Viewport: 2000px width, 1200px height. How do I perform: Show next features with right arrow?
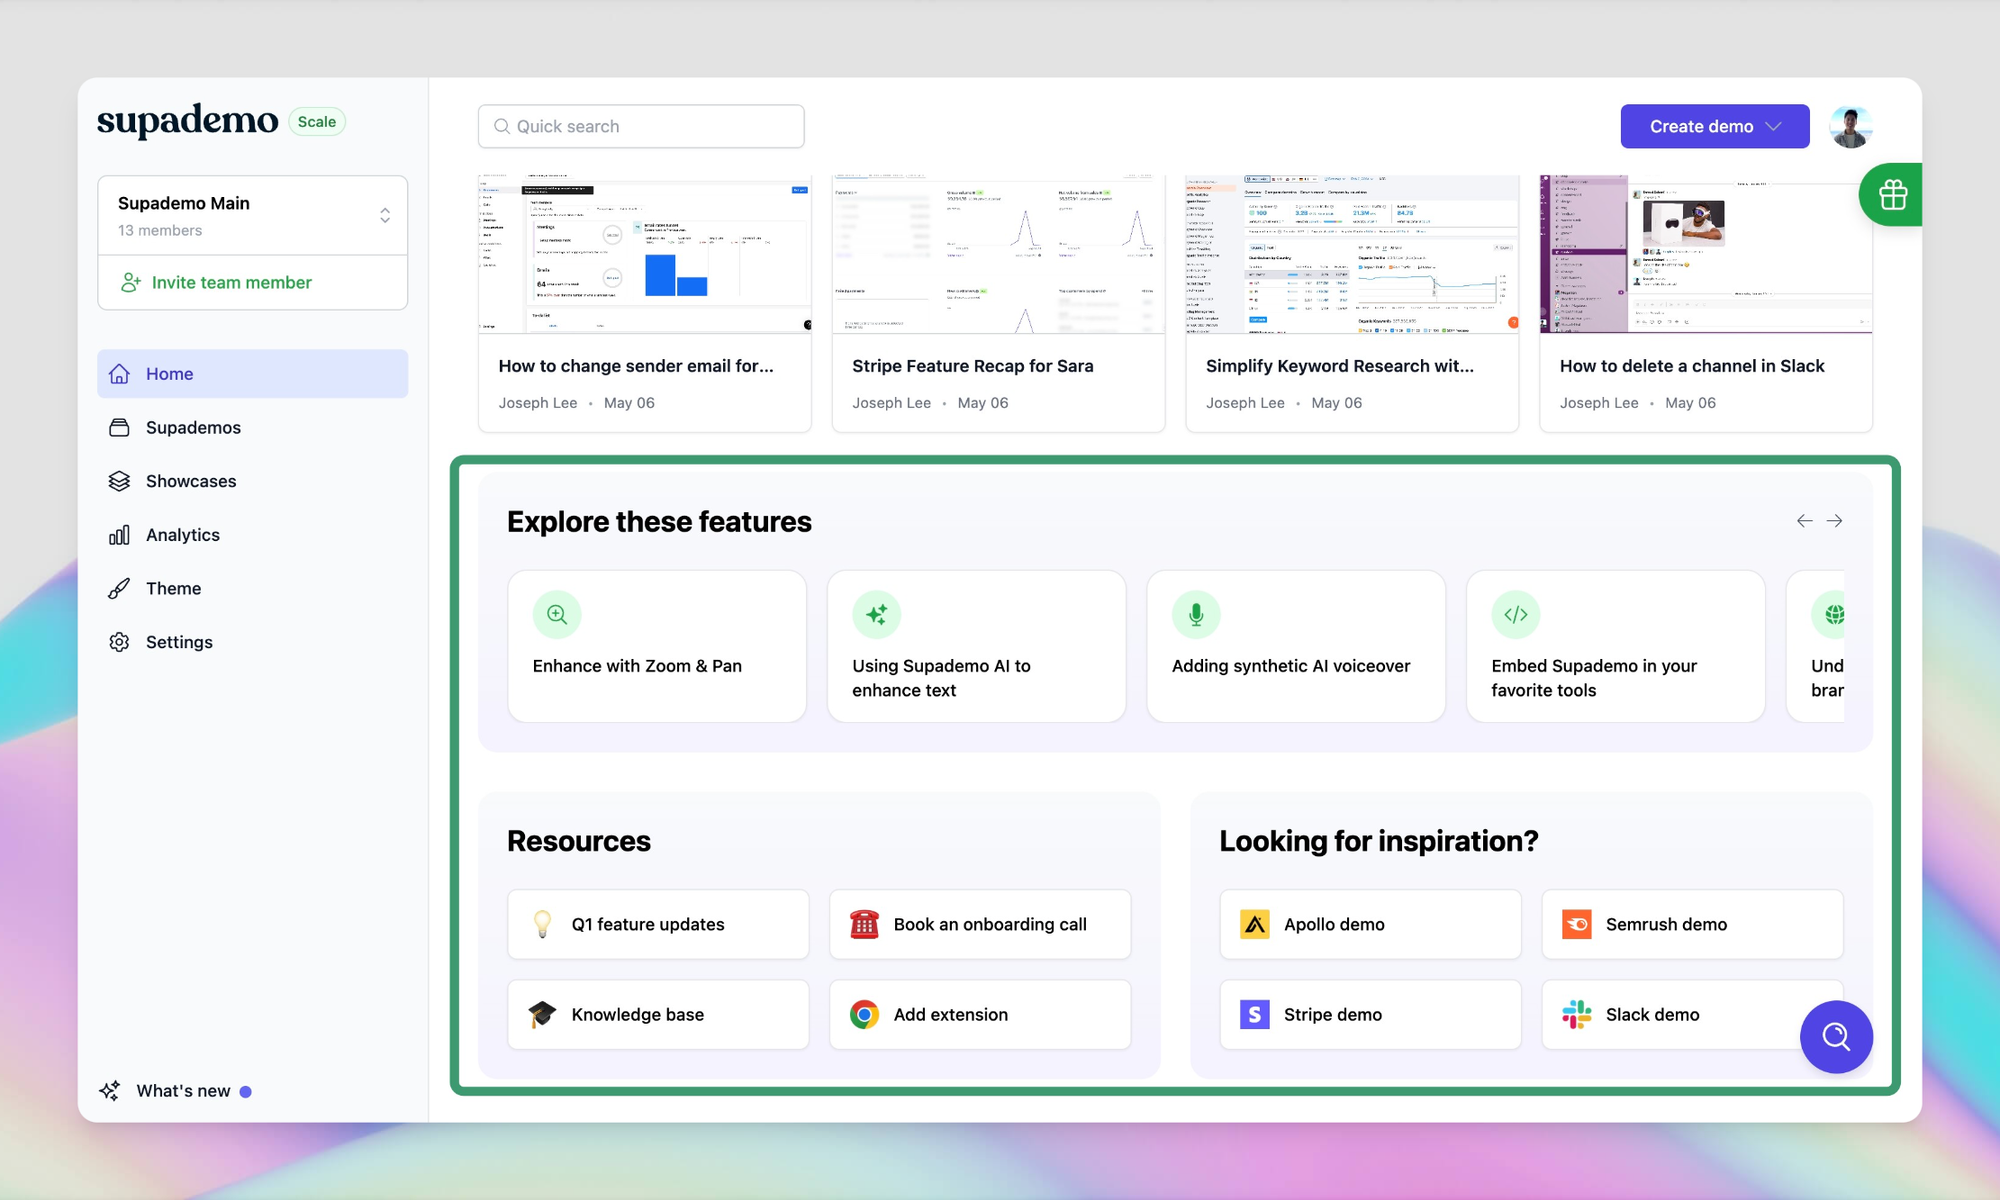click(x=1835, y=521)
